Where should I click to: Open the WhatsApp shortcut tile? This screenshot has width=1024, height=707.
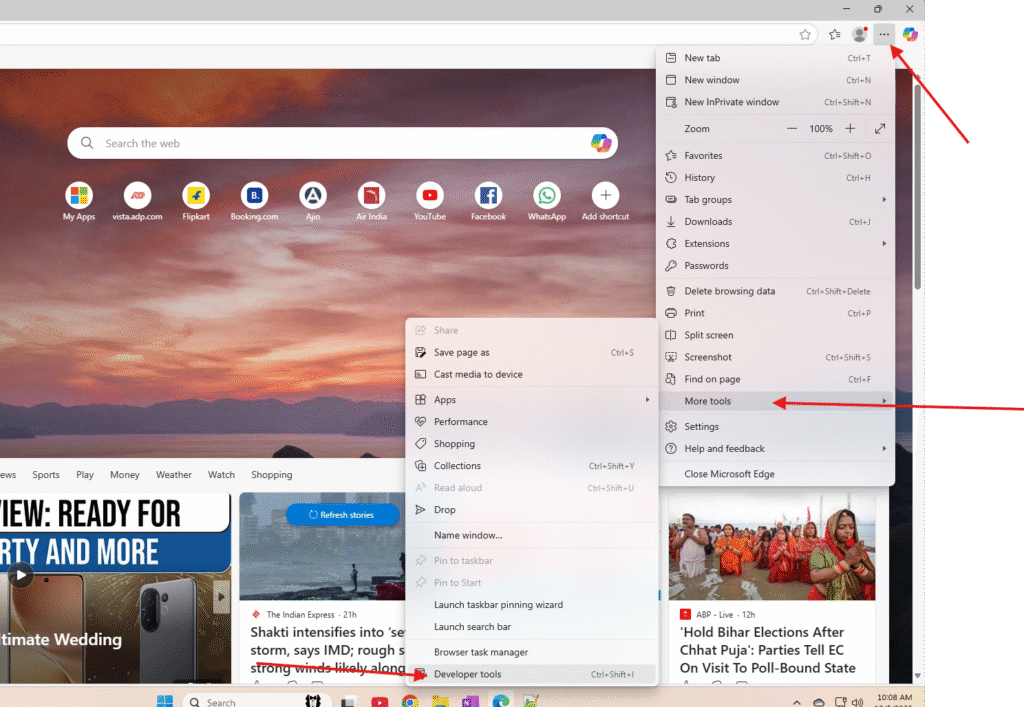point(547,195)
